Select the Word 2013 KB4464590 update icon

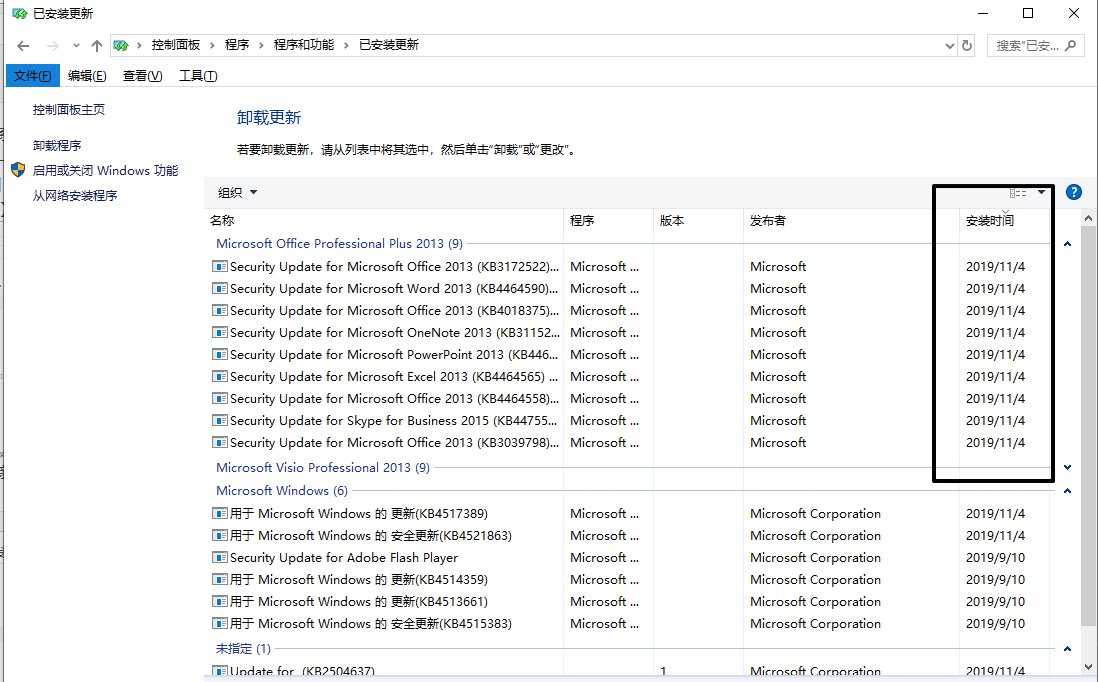point(220,288)
